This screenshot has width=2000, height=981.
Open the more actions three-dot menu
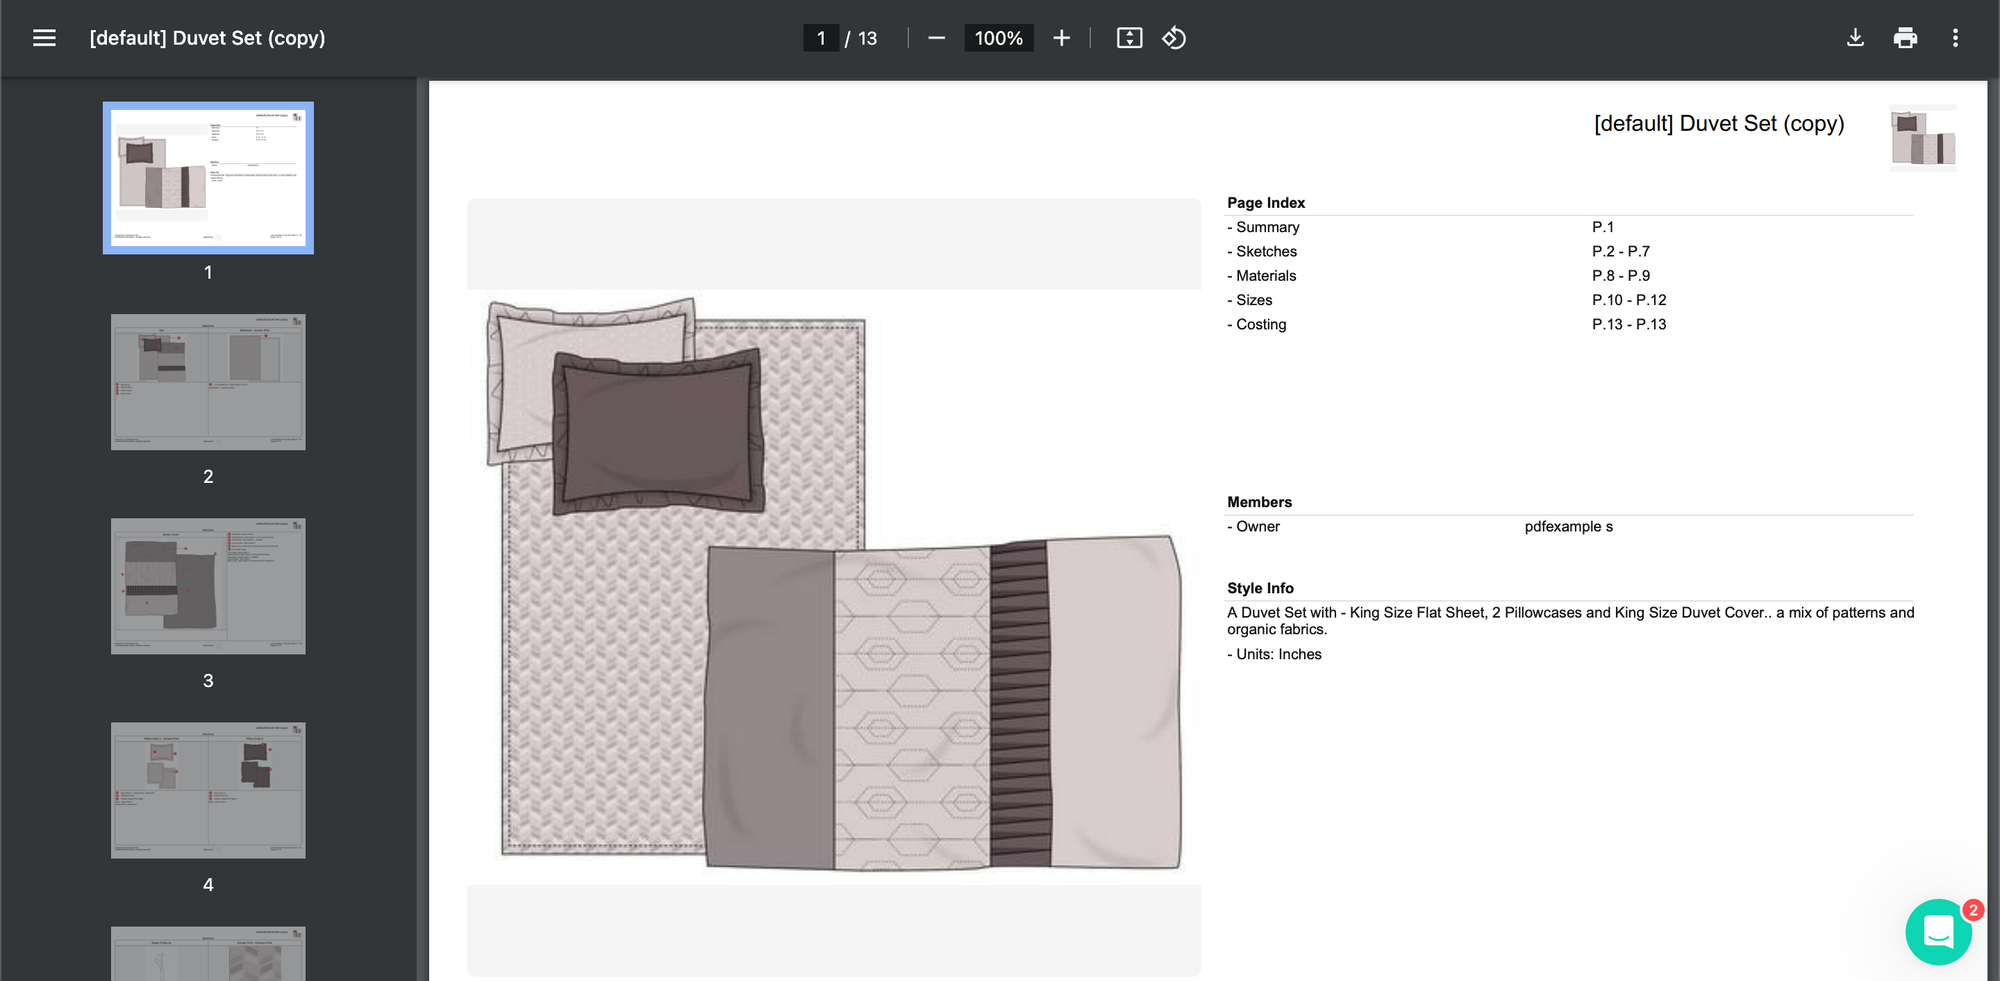tap(1955, 38)
